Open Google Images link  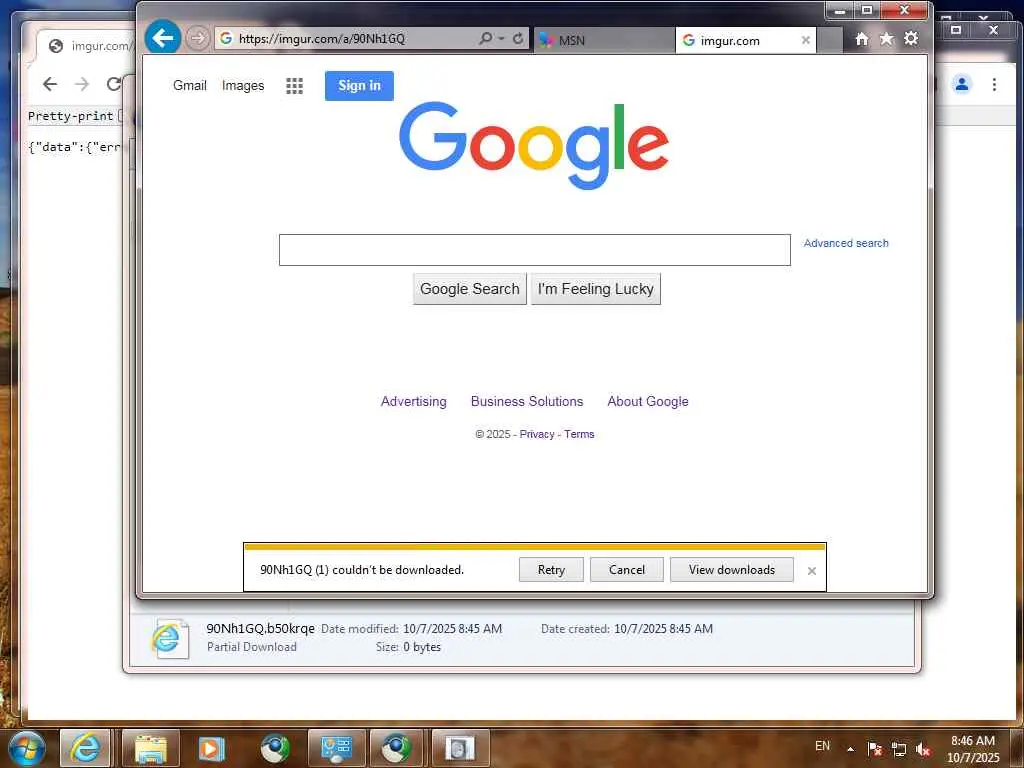coord(243,86)
